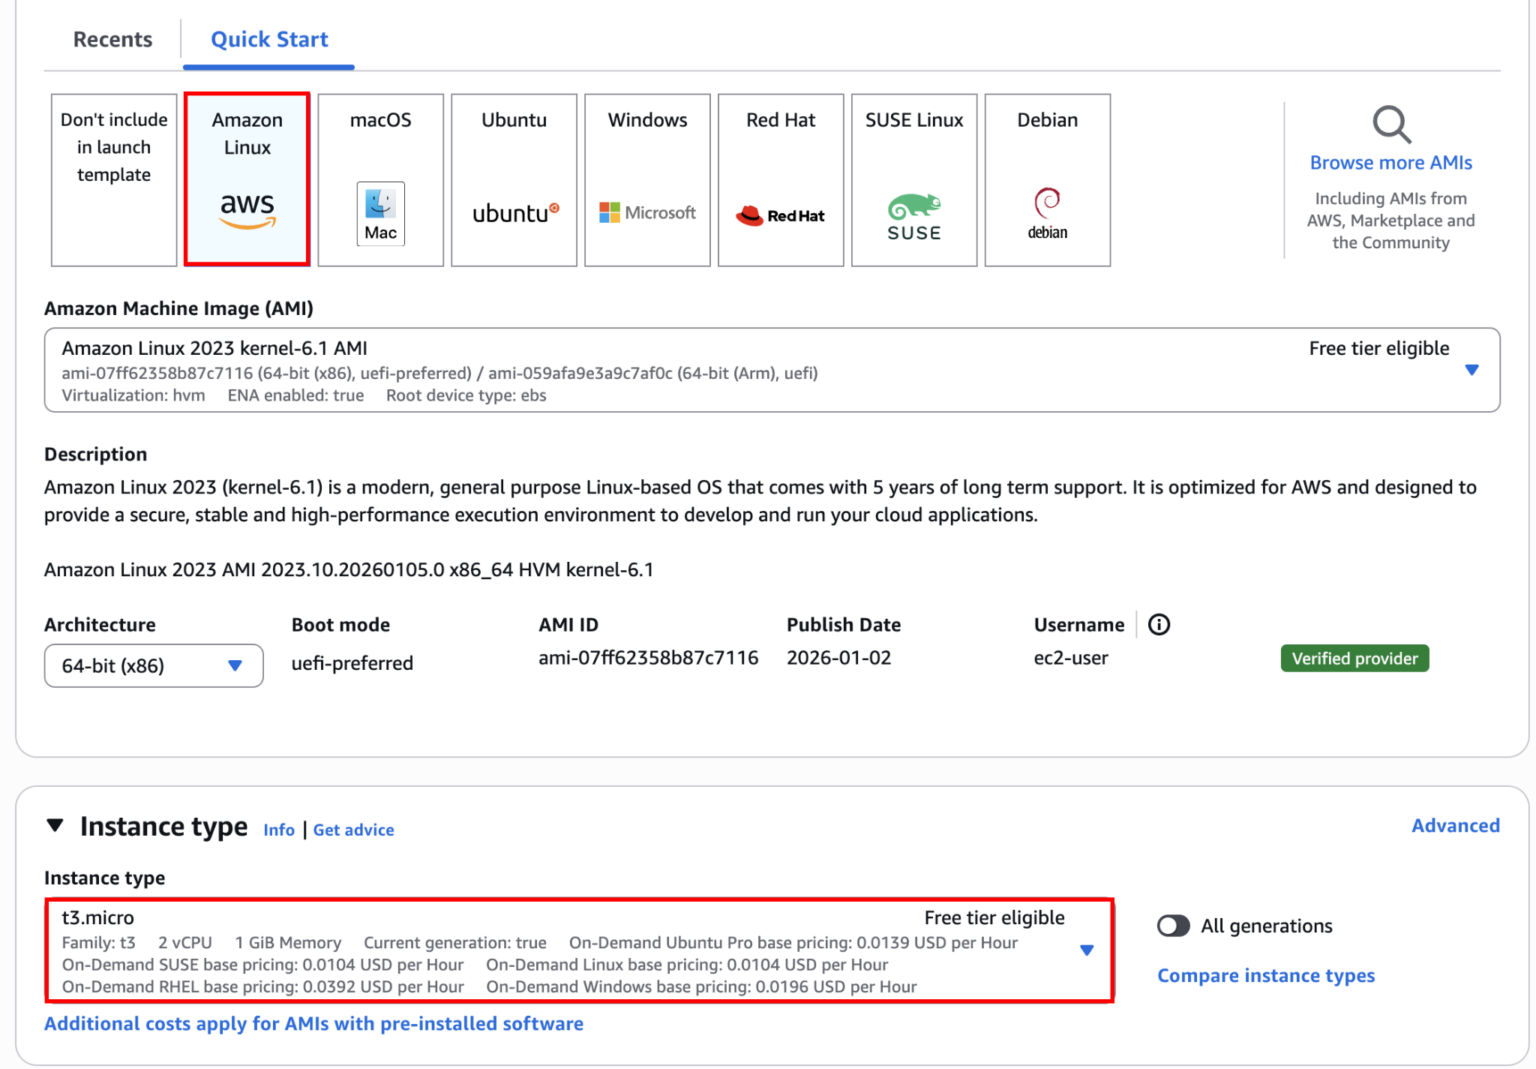Select the Ubuntu operating system tile
The height and width of the screenshot is (1069, 1536).
coord(513,178)
